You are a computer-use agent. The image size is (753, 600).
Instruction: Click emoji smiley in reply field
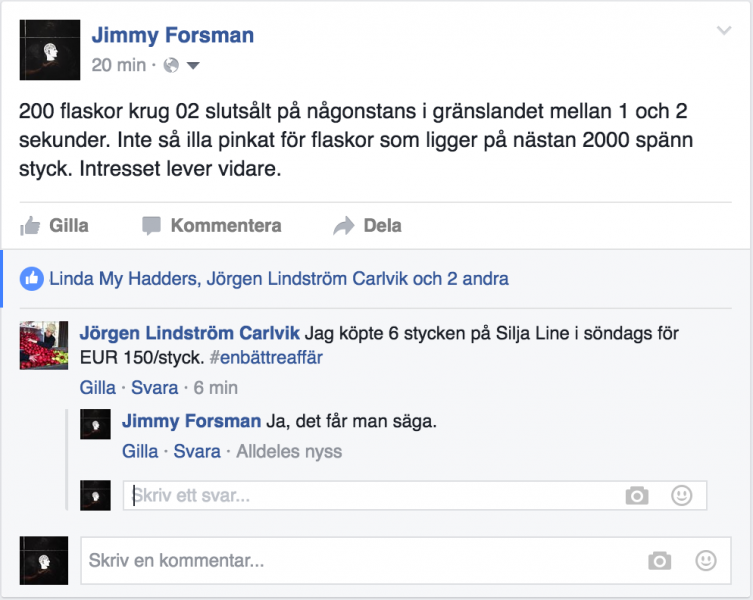click(x=681, y=495)
